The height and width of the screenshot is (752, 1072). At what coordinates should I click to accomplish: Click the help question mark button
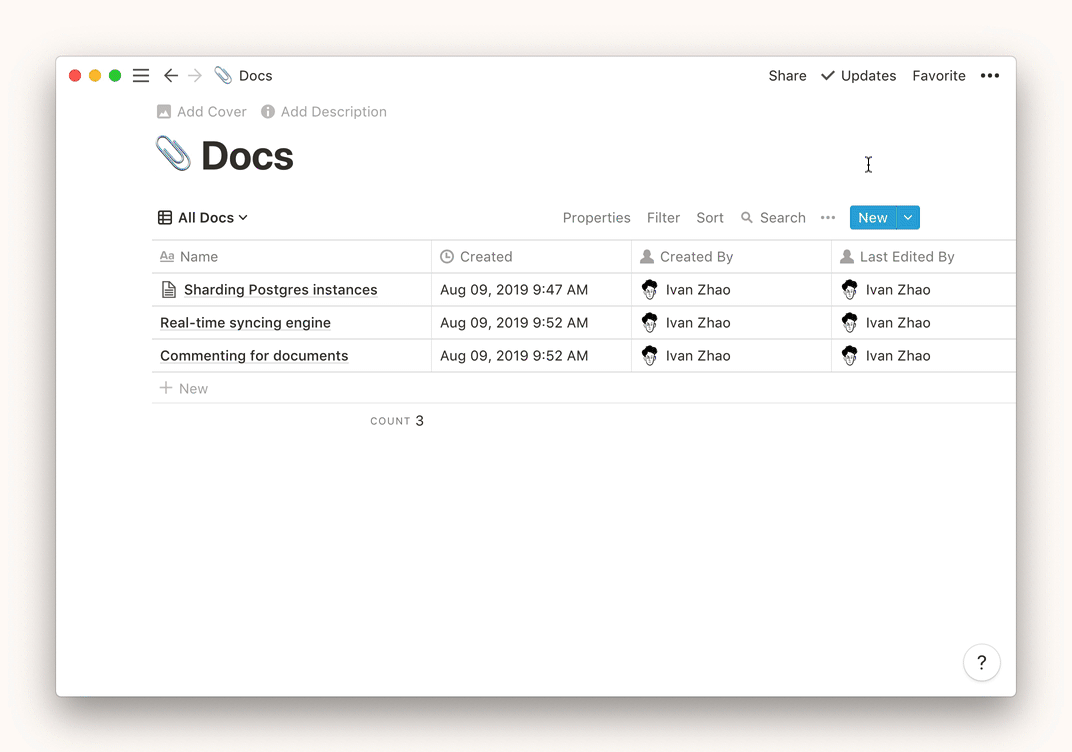tap(981, 662)
